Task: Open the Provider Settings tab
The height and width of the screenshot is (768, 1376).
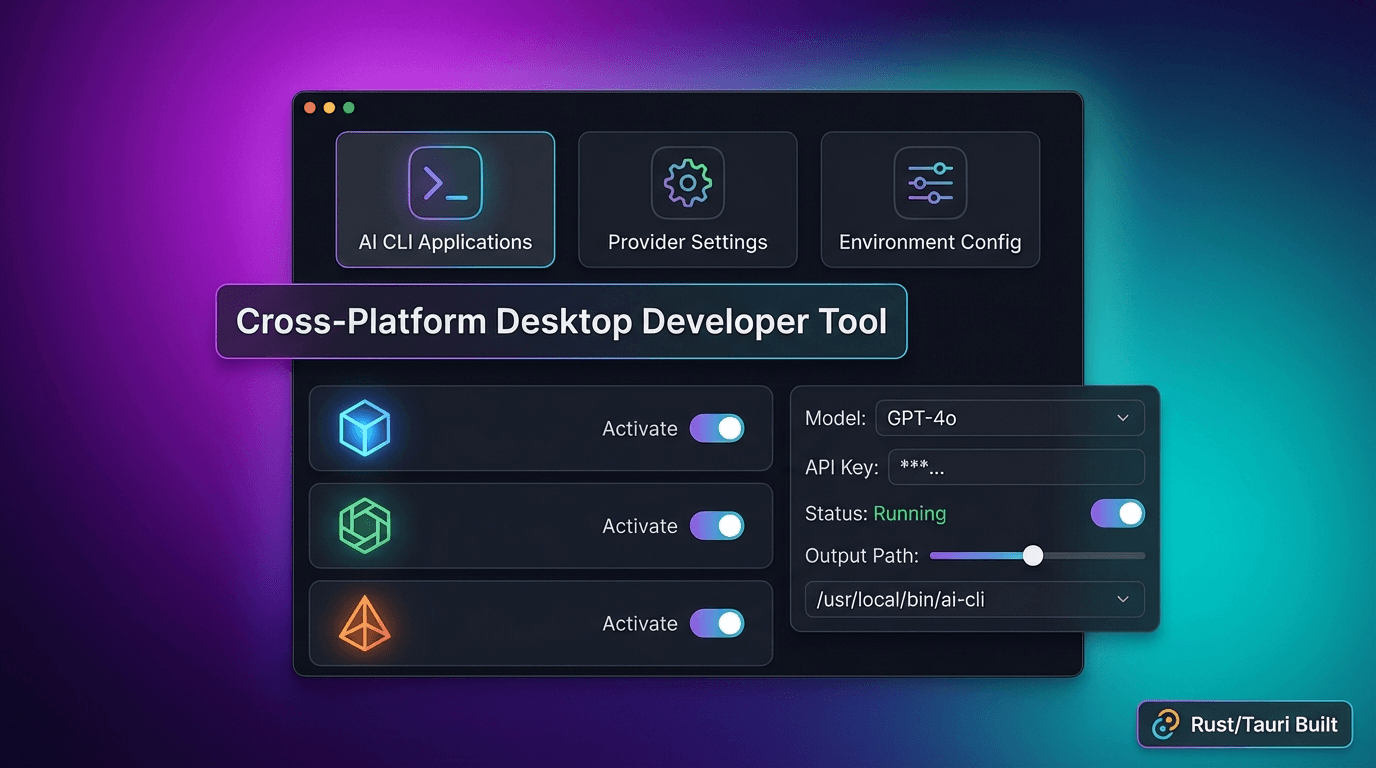Action: (687, 200)
